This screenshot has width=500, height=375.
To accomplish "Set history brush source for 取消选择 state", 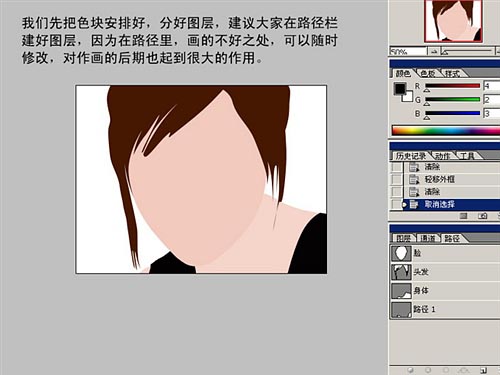I will [396, 204].
